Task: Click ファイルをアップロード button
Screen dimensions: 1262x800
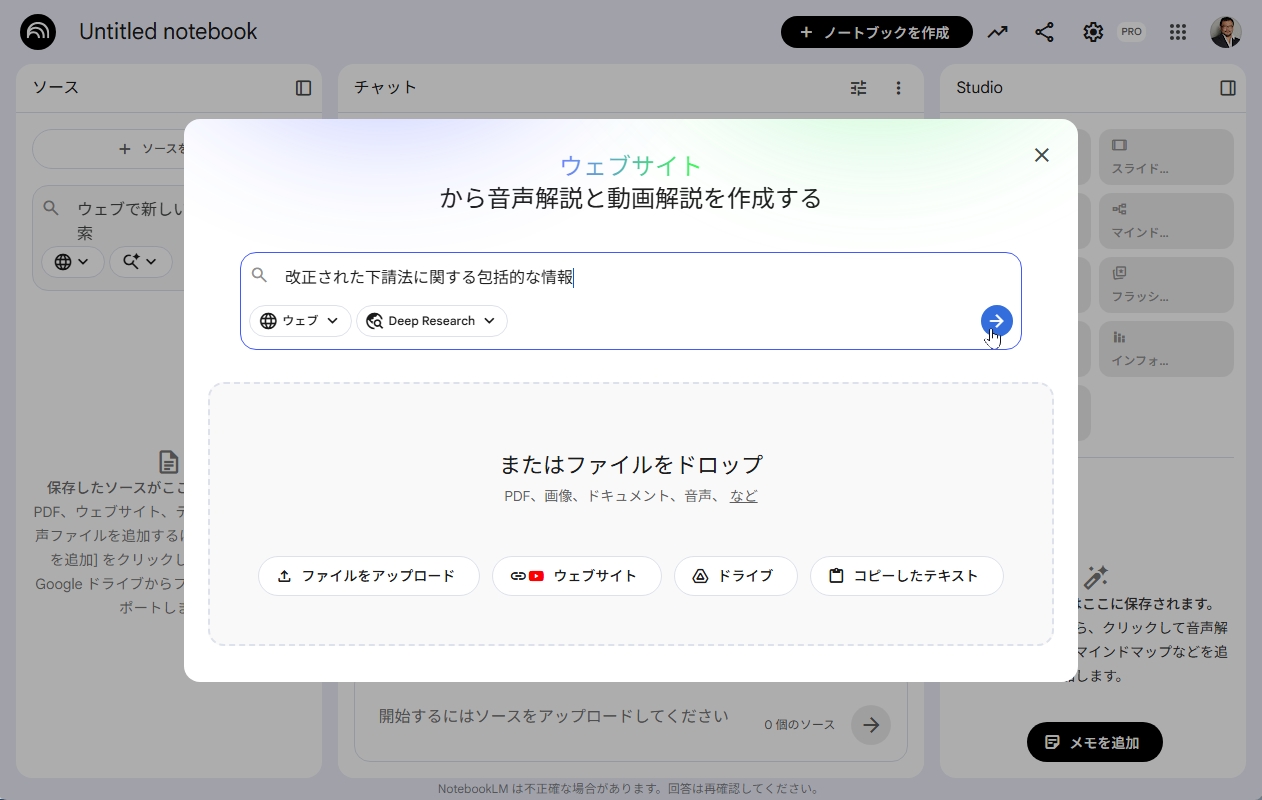Action: [x=369, y=576]
